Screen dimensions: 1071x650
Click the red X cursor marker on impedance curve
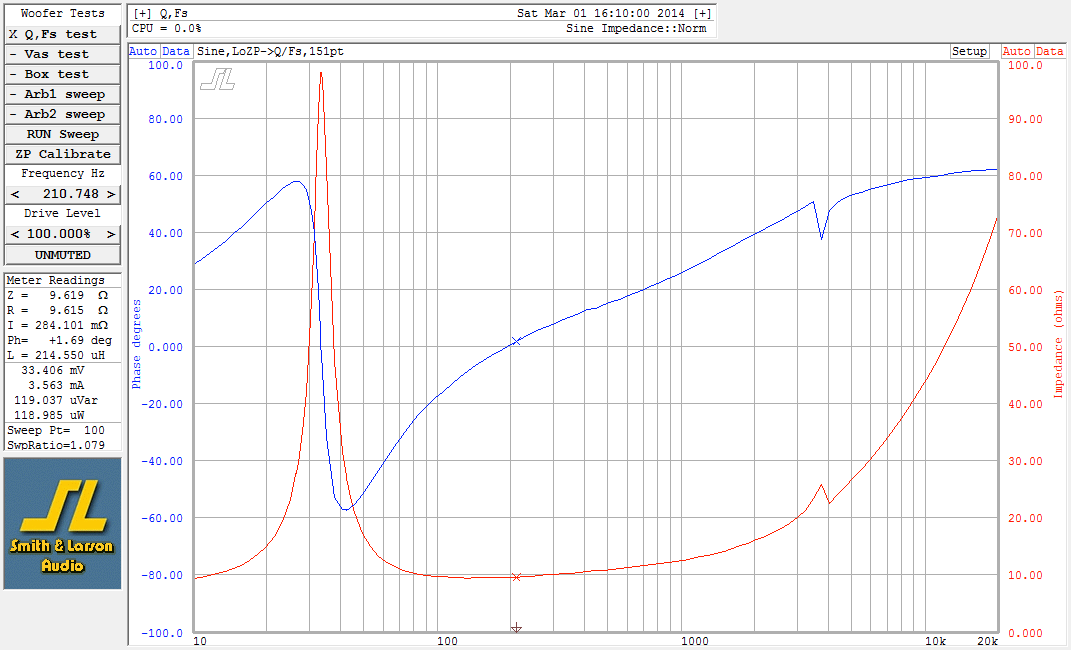point(516,577)
